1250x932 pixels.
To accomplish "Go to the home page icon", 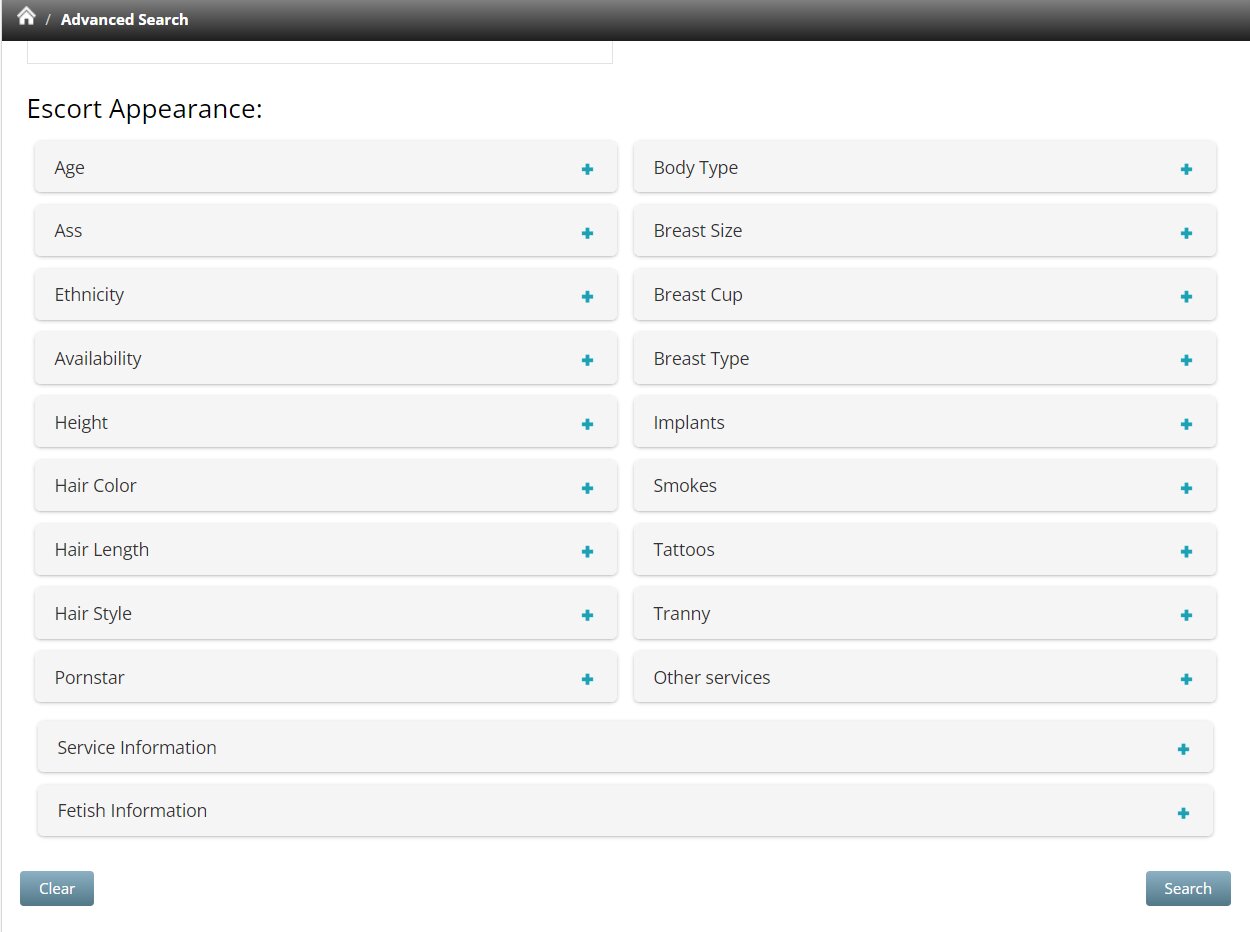I will (26, 16).
